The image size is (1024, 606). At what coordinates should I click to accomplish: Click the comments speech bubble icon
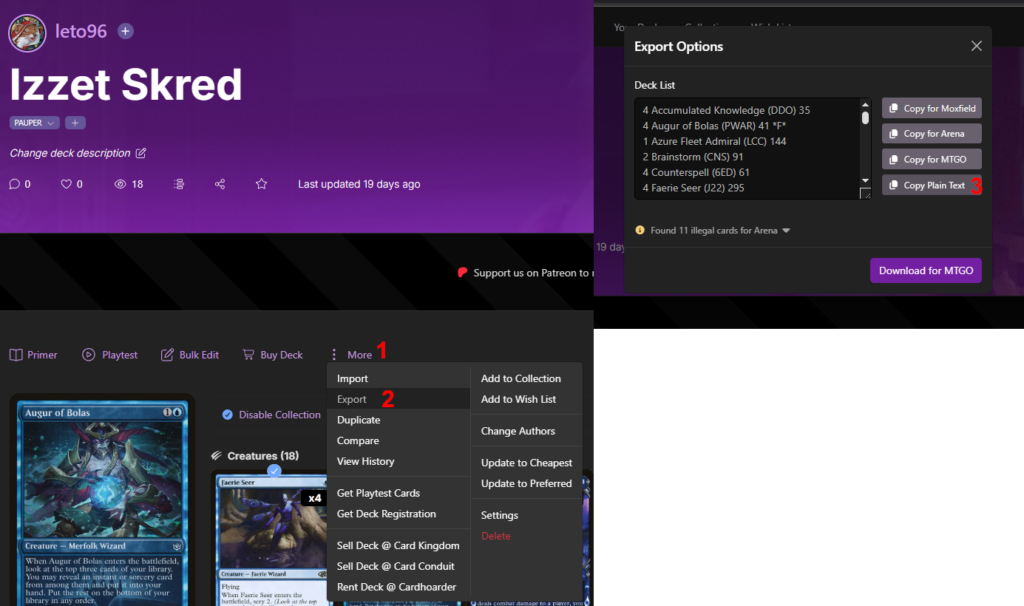[x=14, y=184]
